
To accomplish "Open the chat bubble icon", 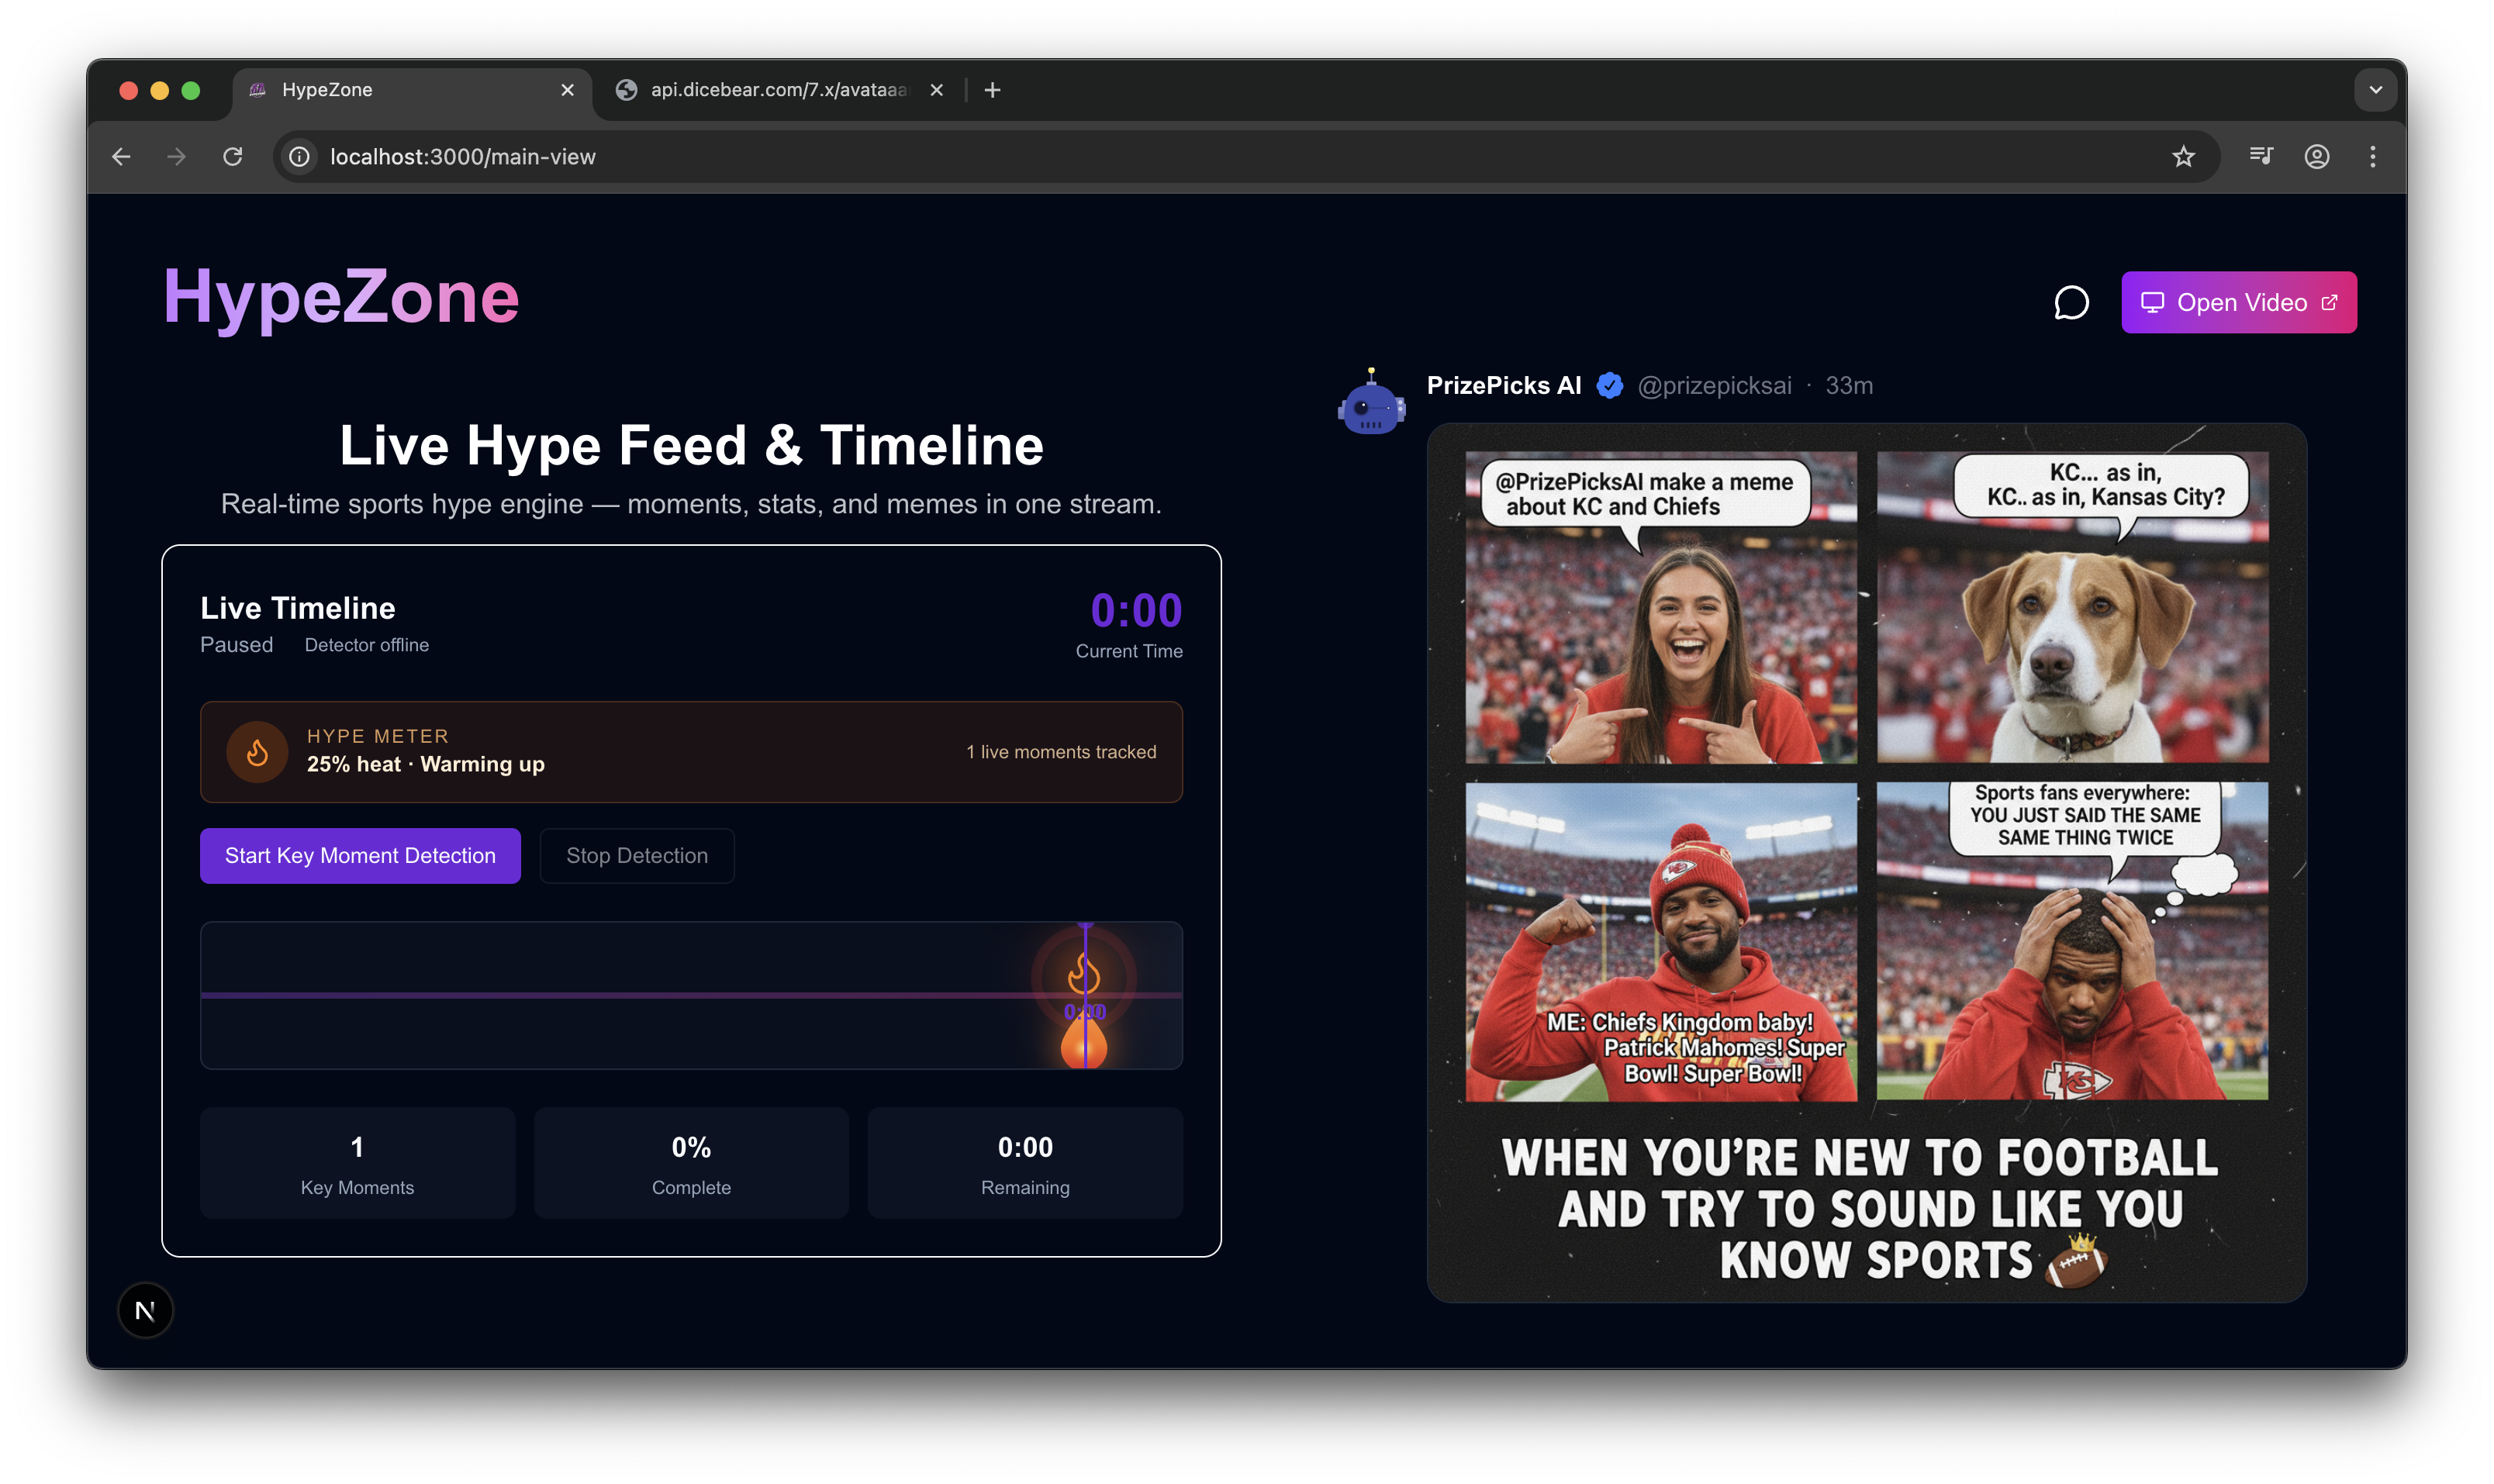I will click(2071, 302).
